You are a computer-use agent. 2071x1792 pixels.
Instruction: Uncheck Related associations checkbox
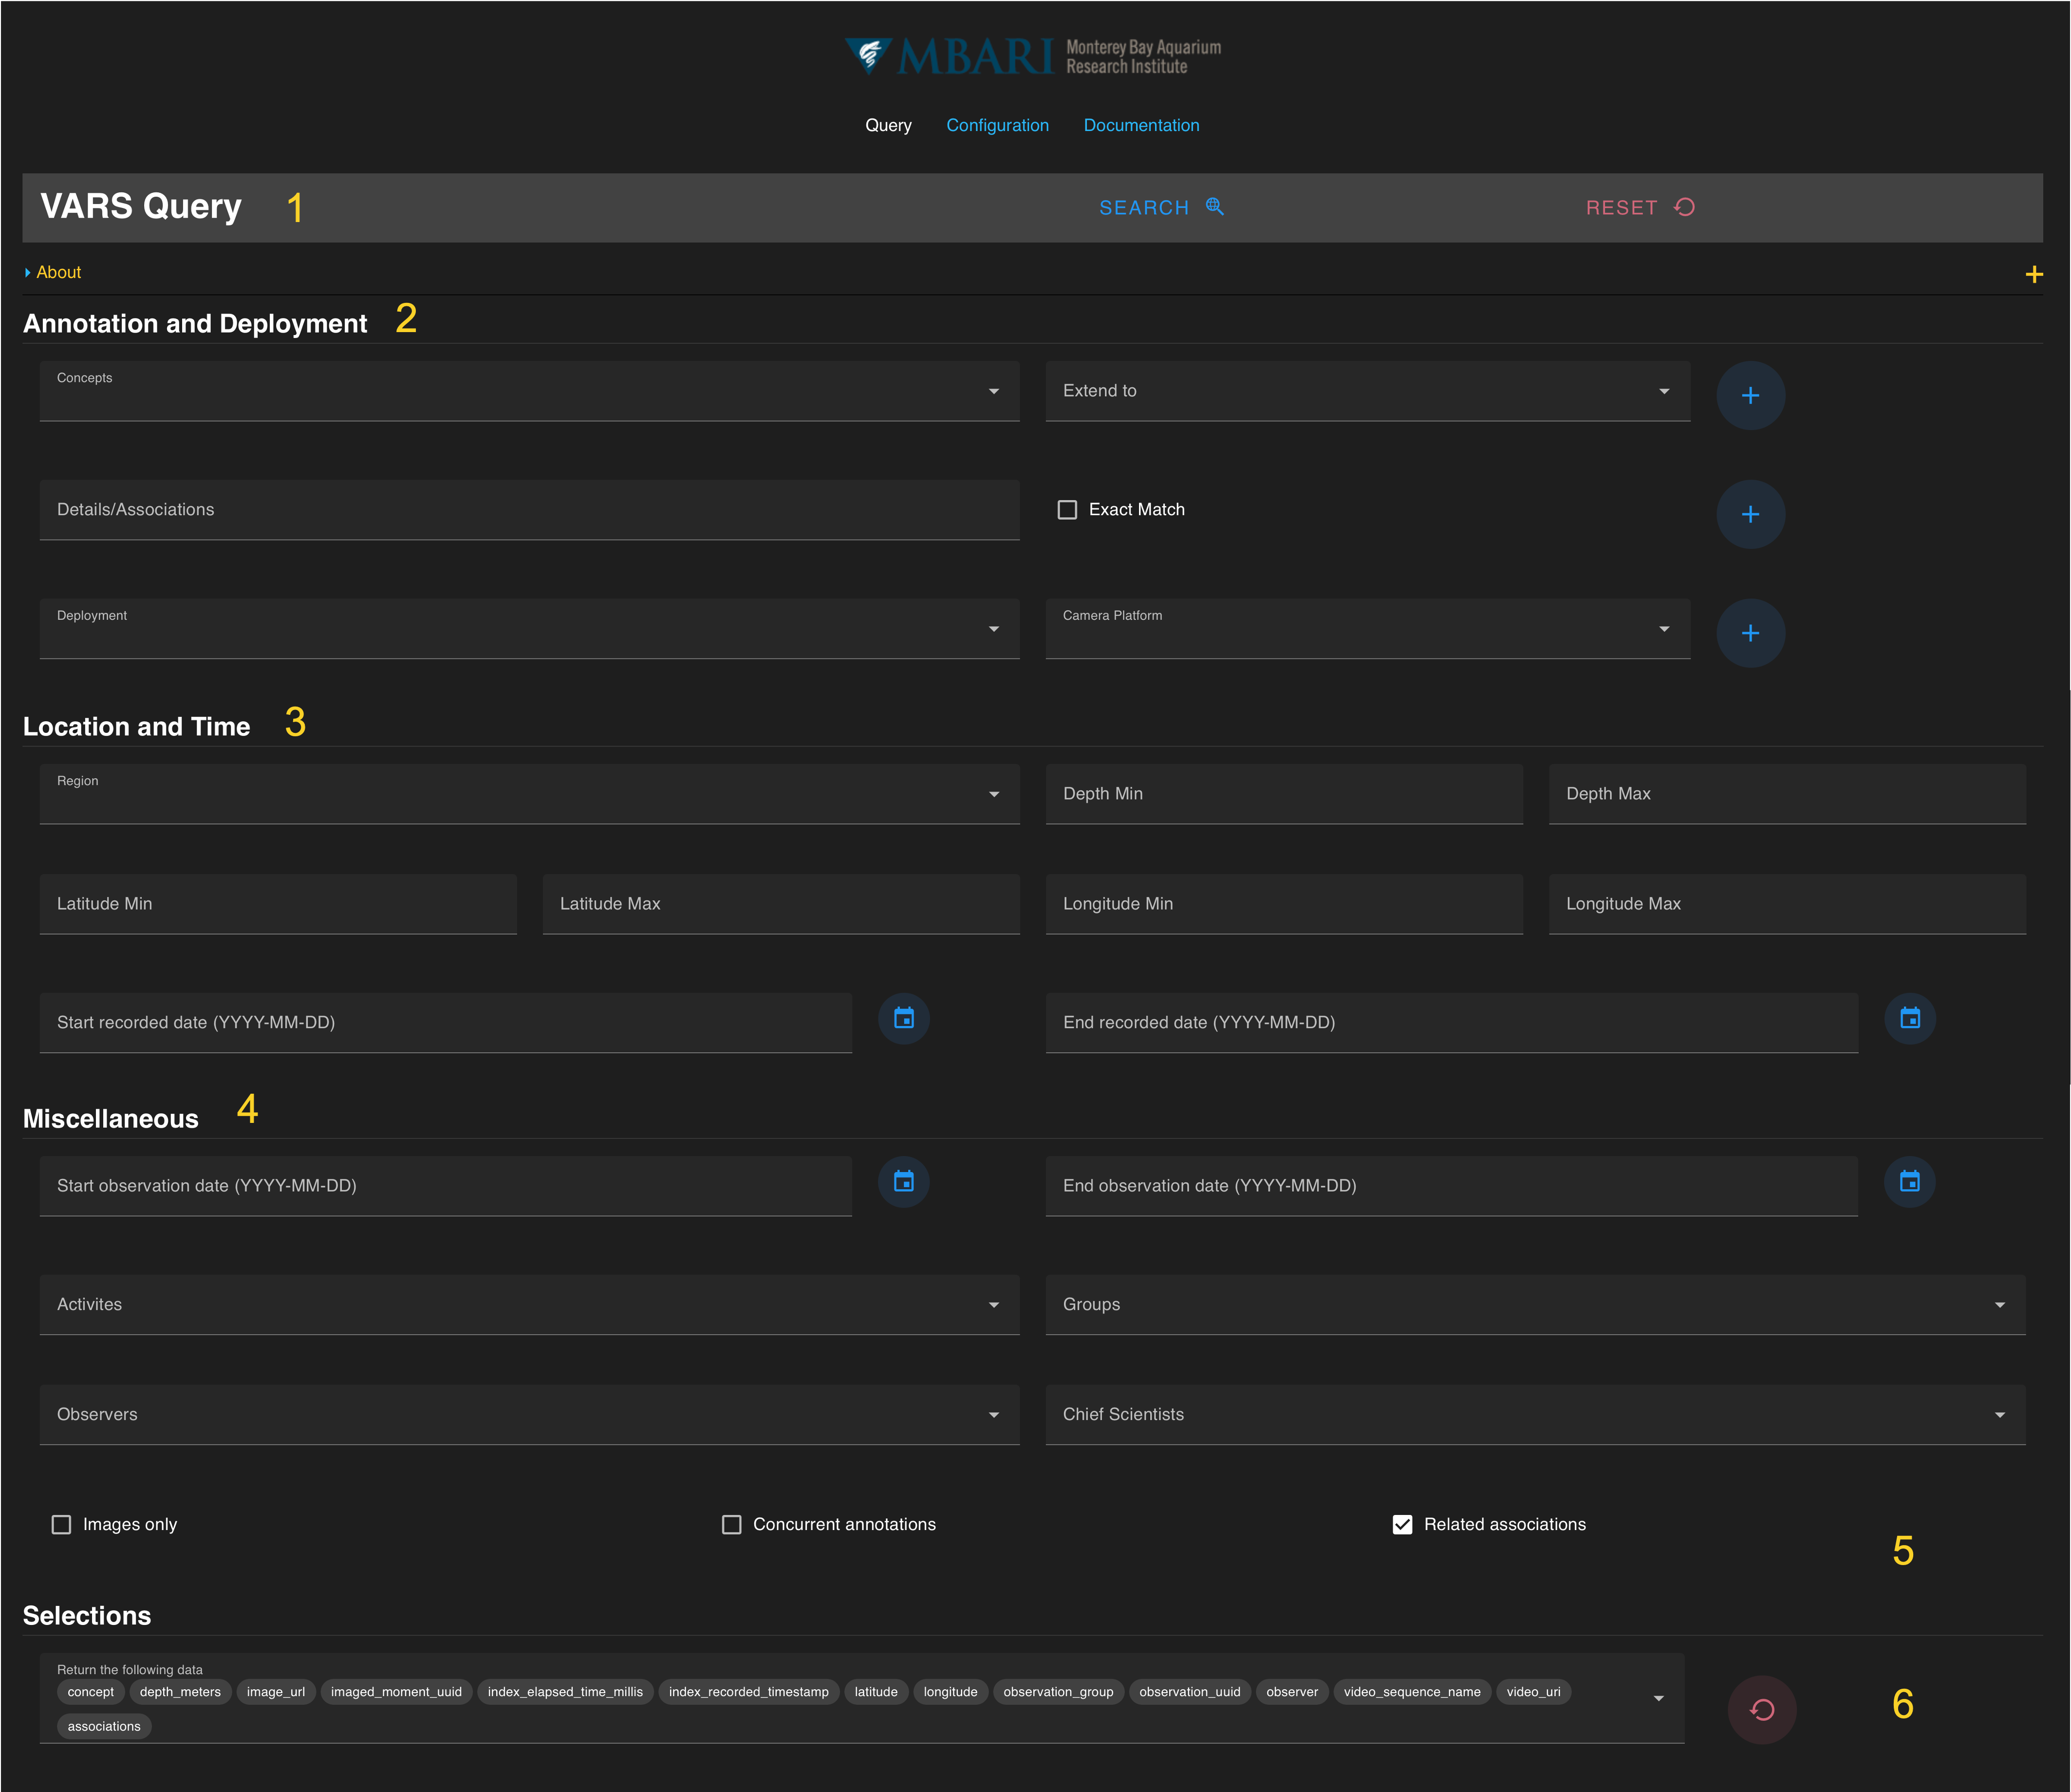coord(1402,1524)
